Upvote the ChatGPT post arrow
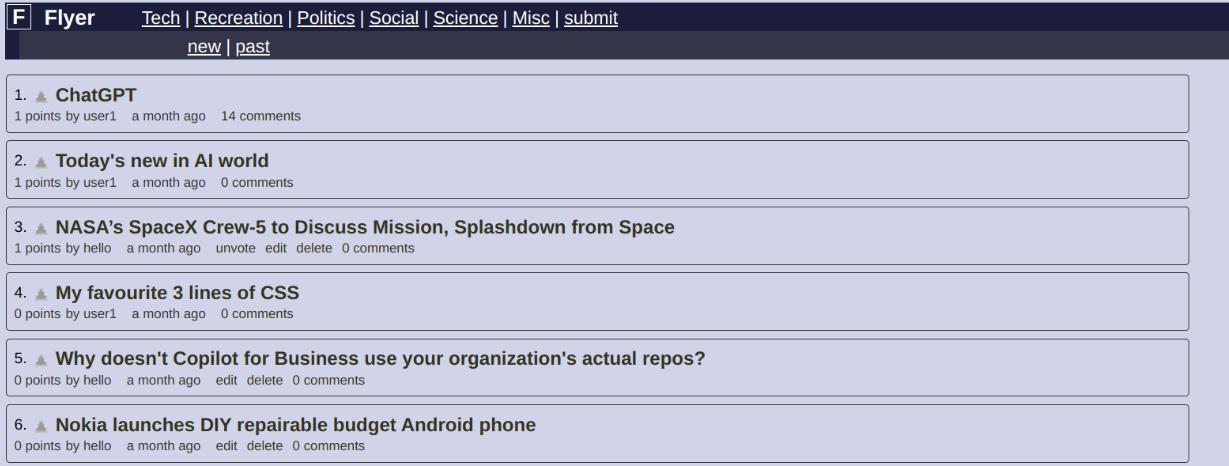This screenshot has width=1229, height=466. point(41,97)
